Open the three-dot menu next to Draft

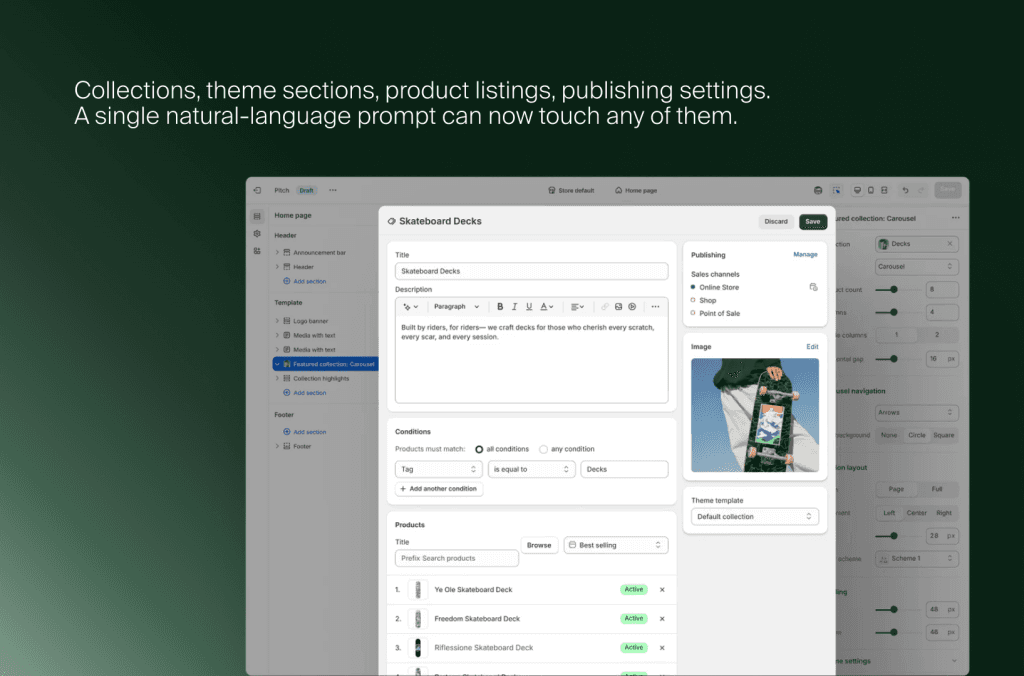click(333, 190)
